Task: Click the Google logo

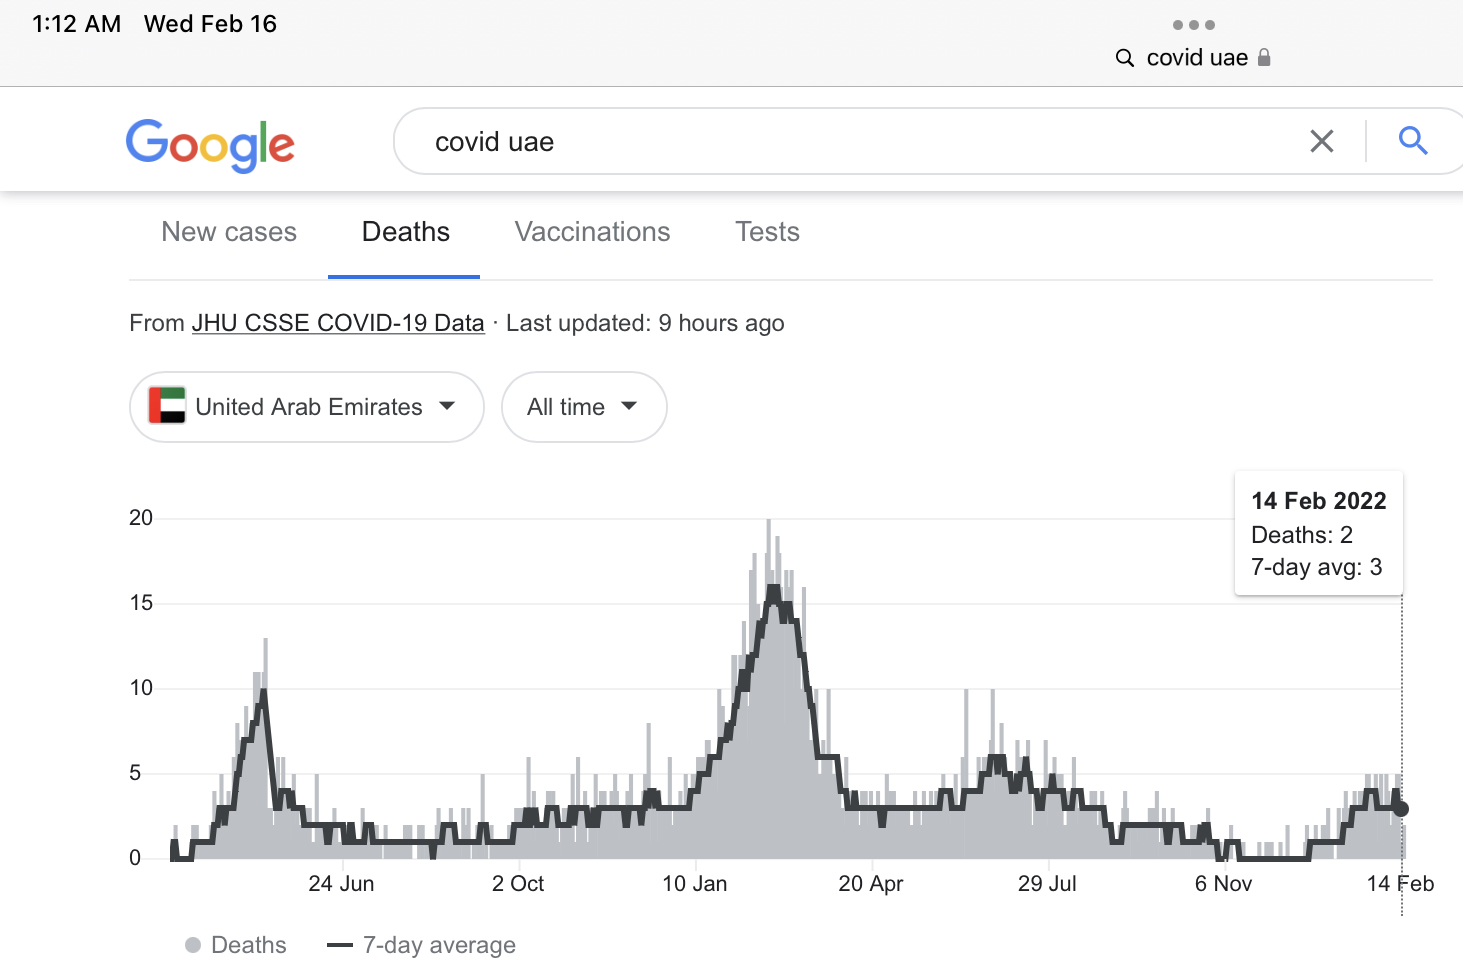Action: pyautogui.click(x=210, y=145)
